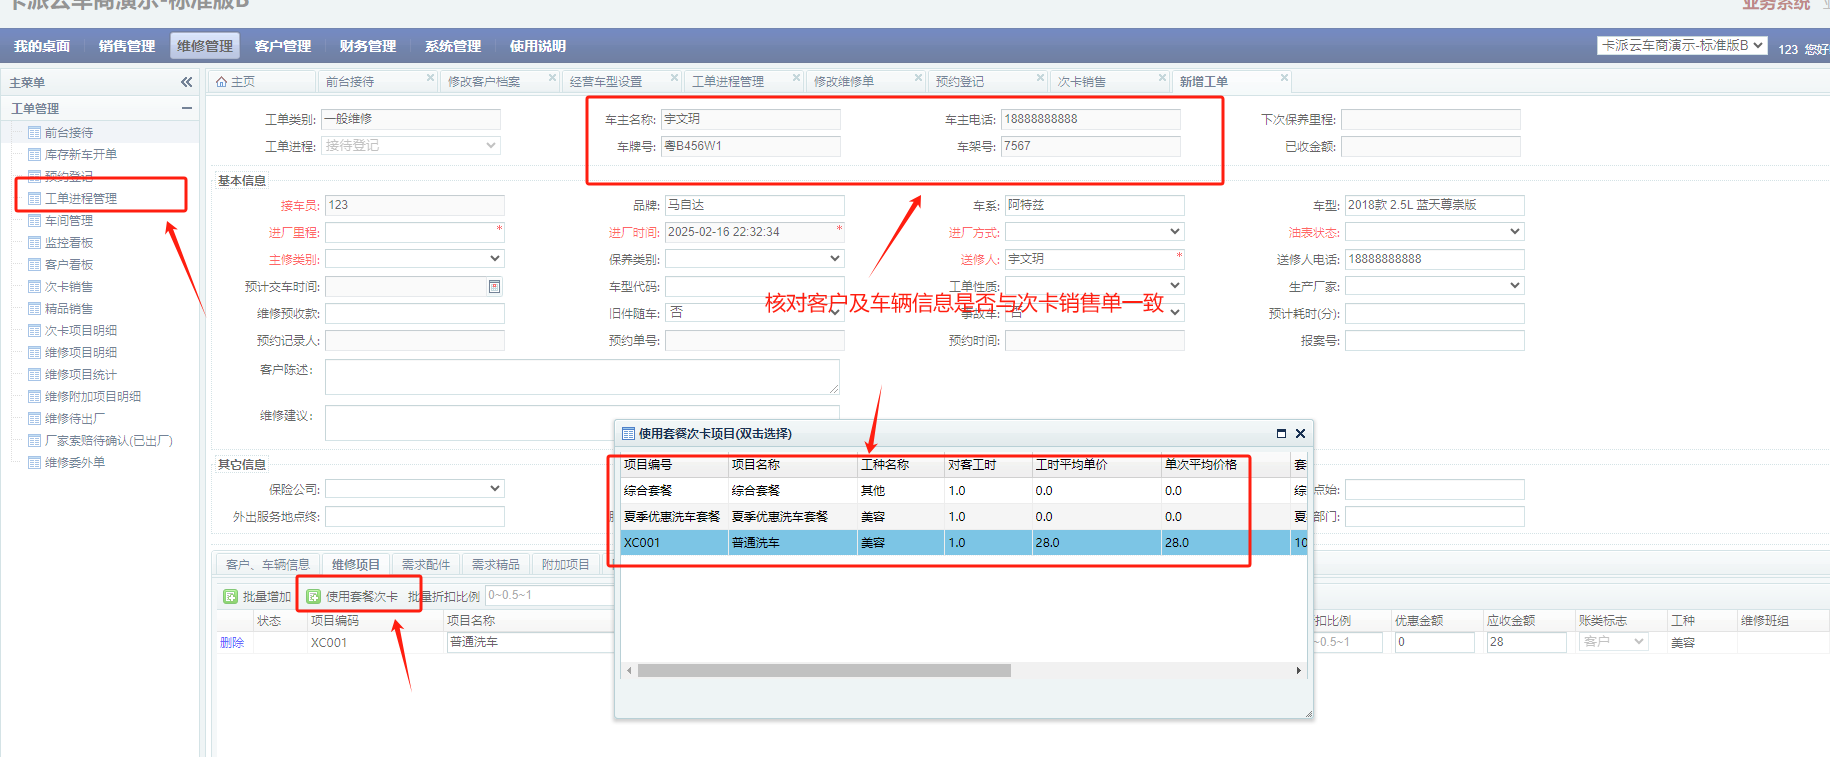Image resolution: width=1830 pixels, height=757 pixels.
Task: Switch to the 需求配件 tab
Action: (425, 565)
